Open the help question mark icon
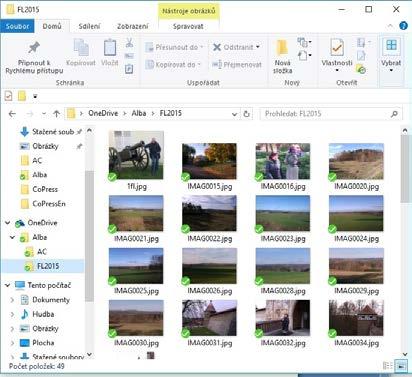412x377 pixels. 403,26
